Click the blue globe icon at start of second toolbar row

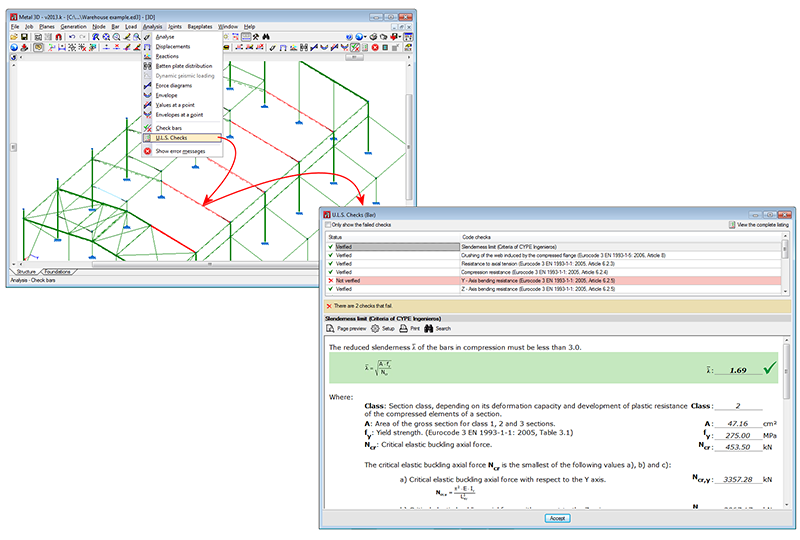click(14, 47)
